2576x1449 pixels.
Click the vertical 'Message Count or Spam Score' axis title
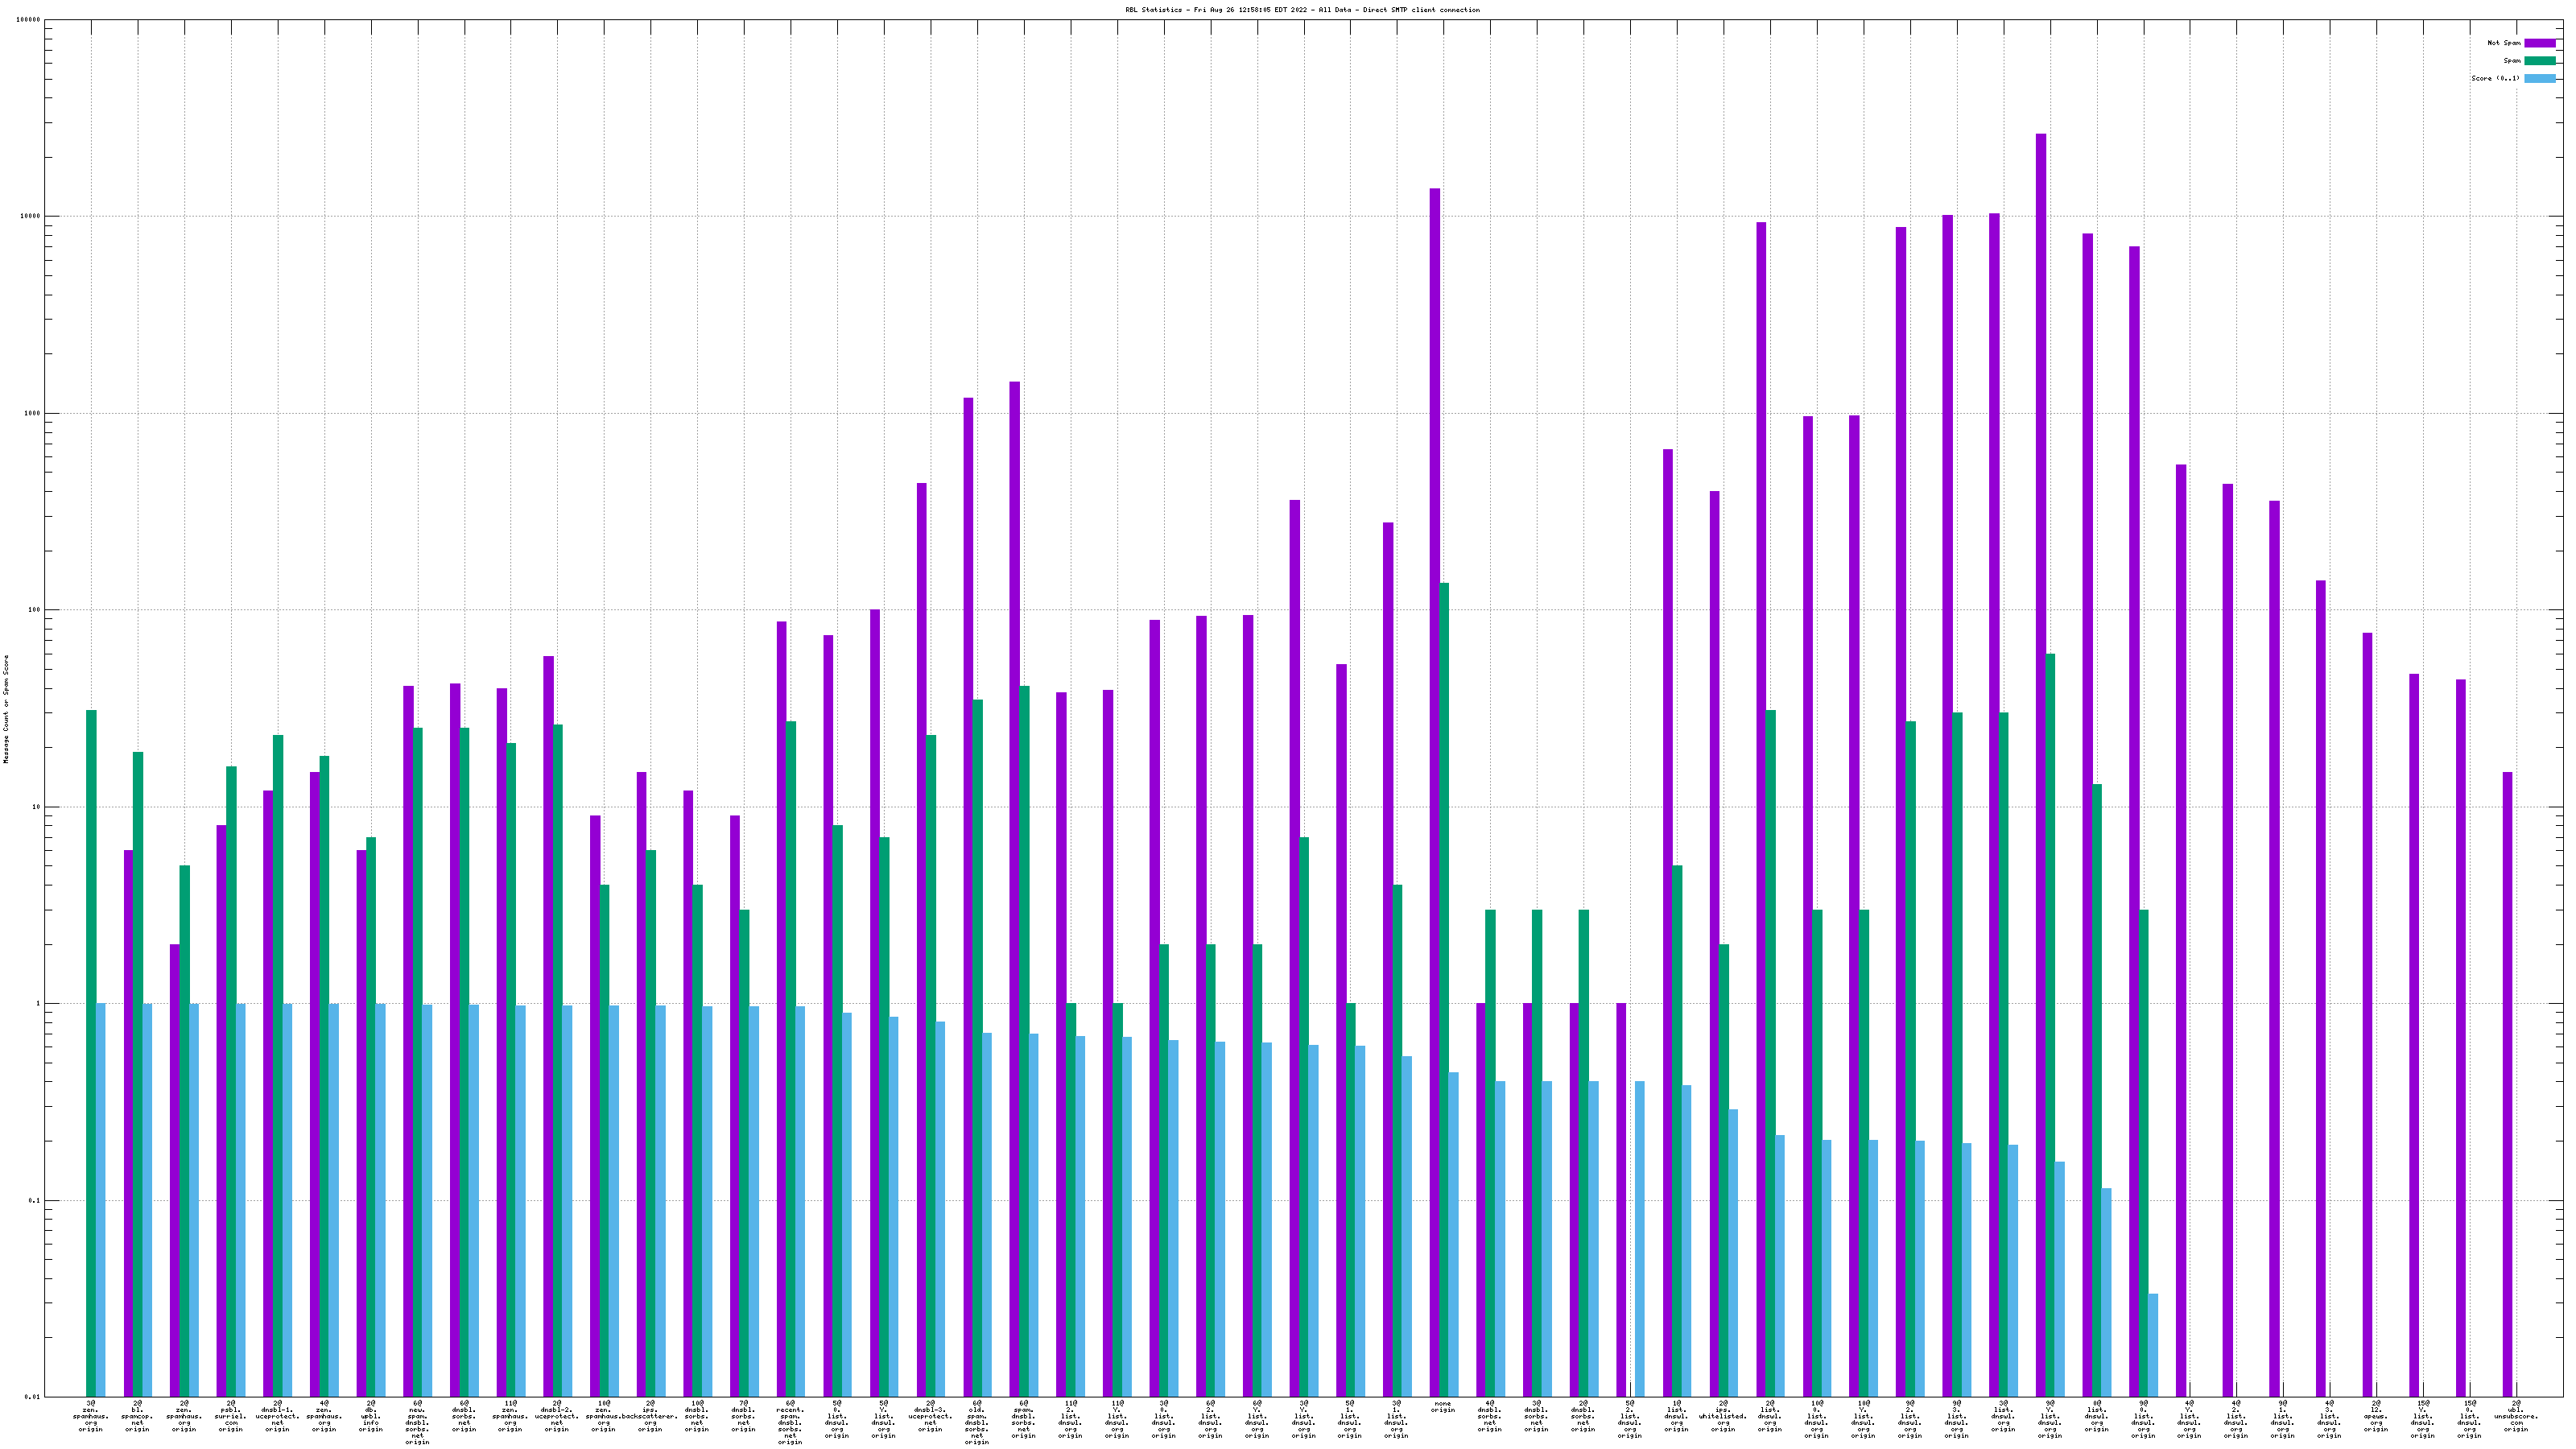point(6,709)
